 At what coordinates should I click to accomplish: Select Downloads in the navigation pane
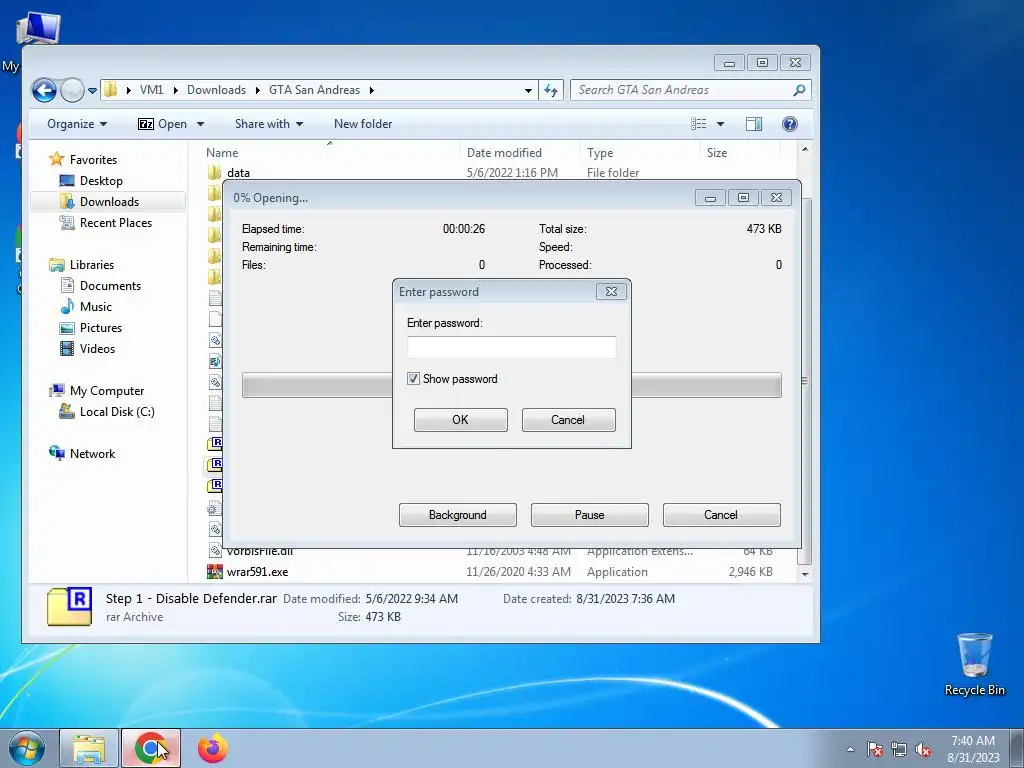[109, 201]
